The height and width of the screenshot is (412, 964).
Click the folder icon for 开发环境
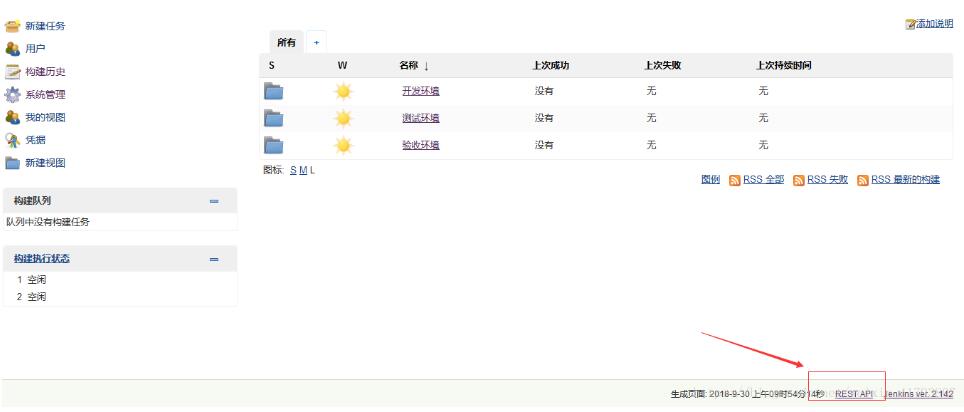point(273,91)
